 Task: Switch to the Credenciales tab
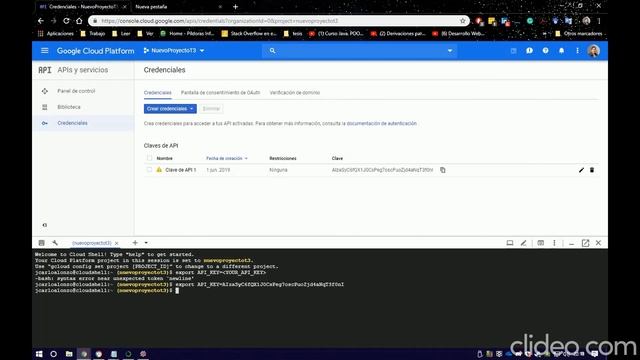click(158, 93)
